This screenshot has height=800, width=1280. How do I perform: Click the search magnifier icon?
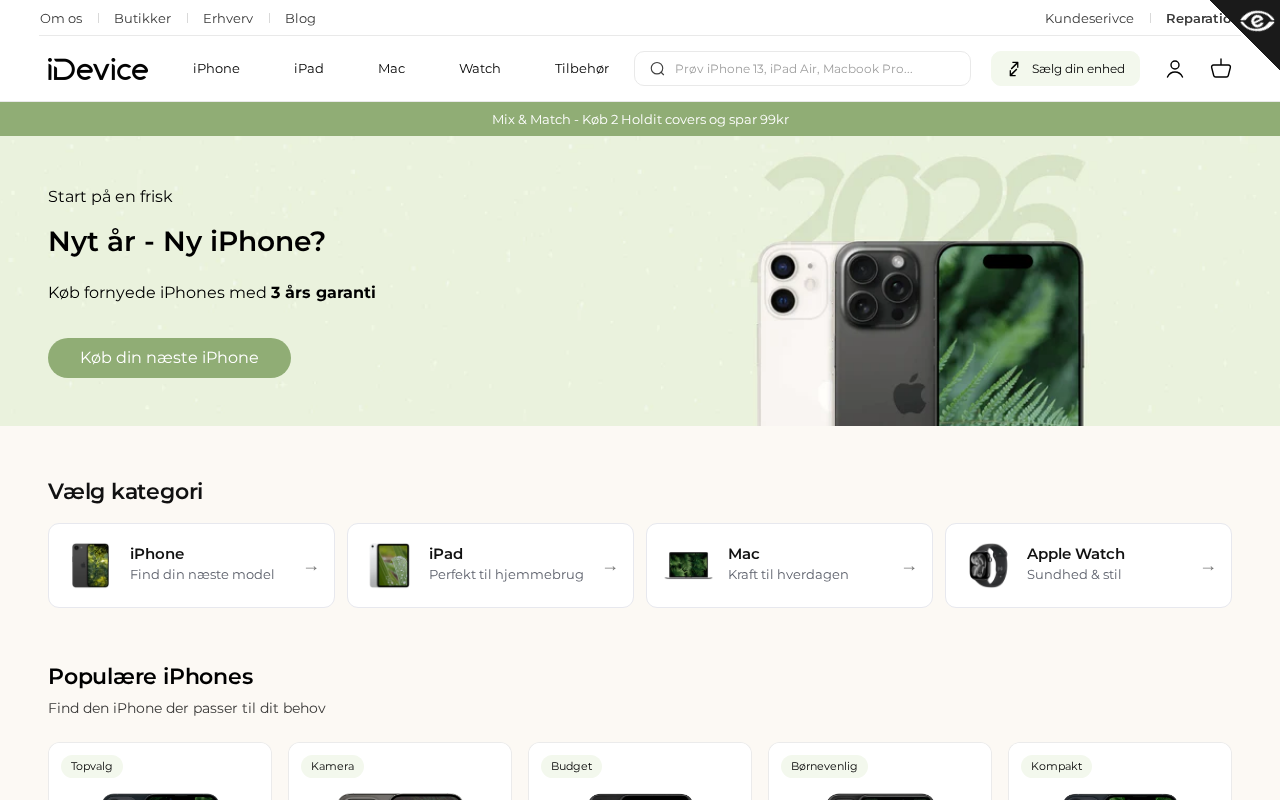(657, 69)
